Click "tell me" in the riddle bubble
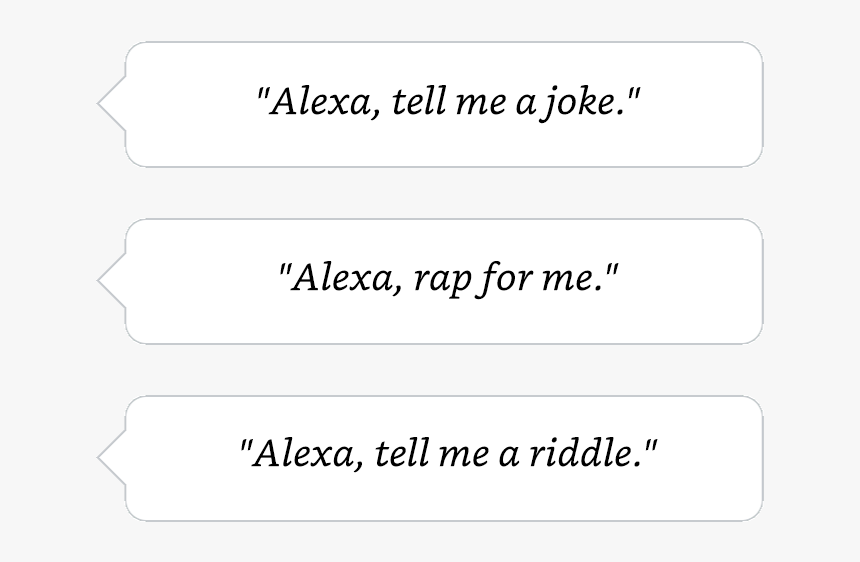The image size is (860, 562). [432, 454]
